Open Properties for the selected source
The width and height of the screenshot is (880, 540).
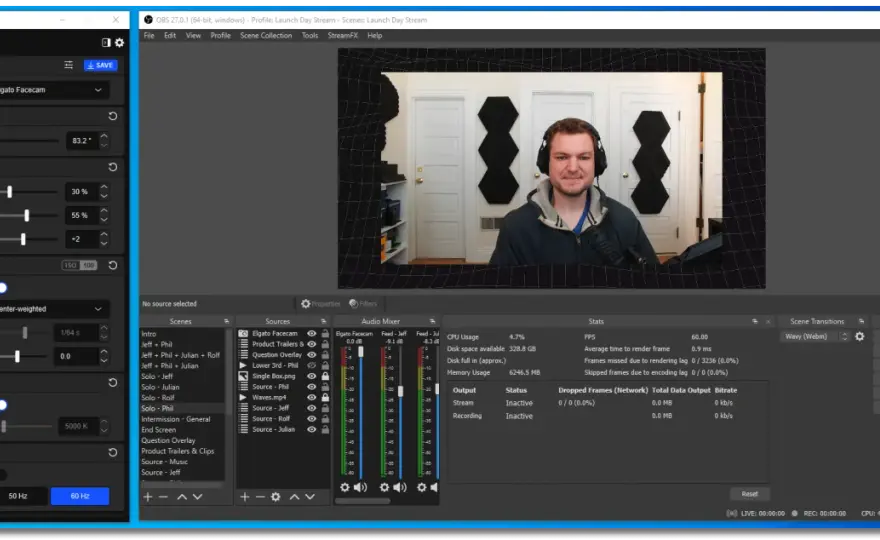pyautogui.click(x=321, y=304)
